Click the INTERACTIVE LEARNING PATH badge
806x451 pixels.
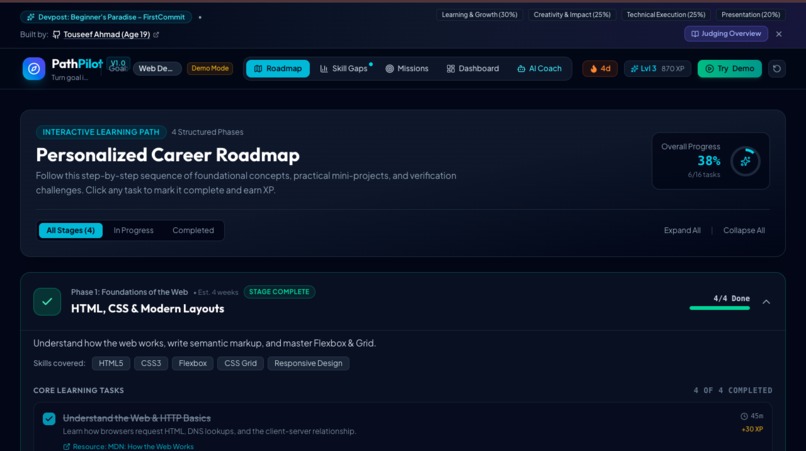tap(101, 132)
